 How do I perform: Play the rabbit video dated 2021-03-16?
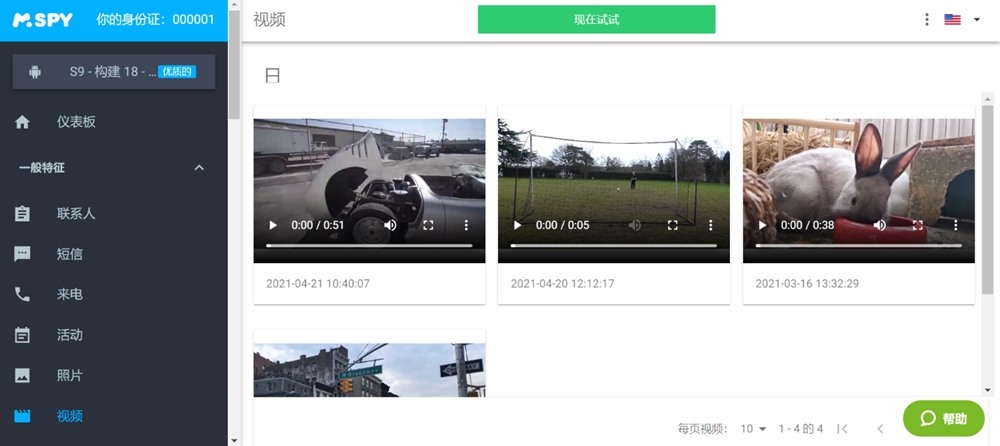pos(762,225)
